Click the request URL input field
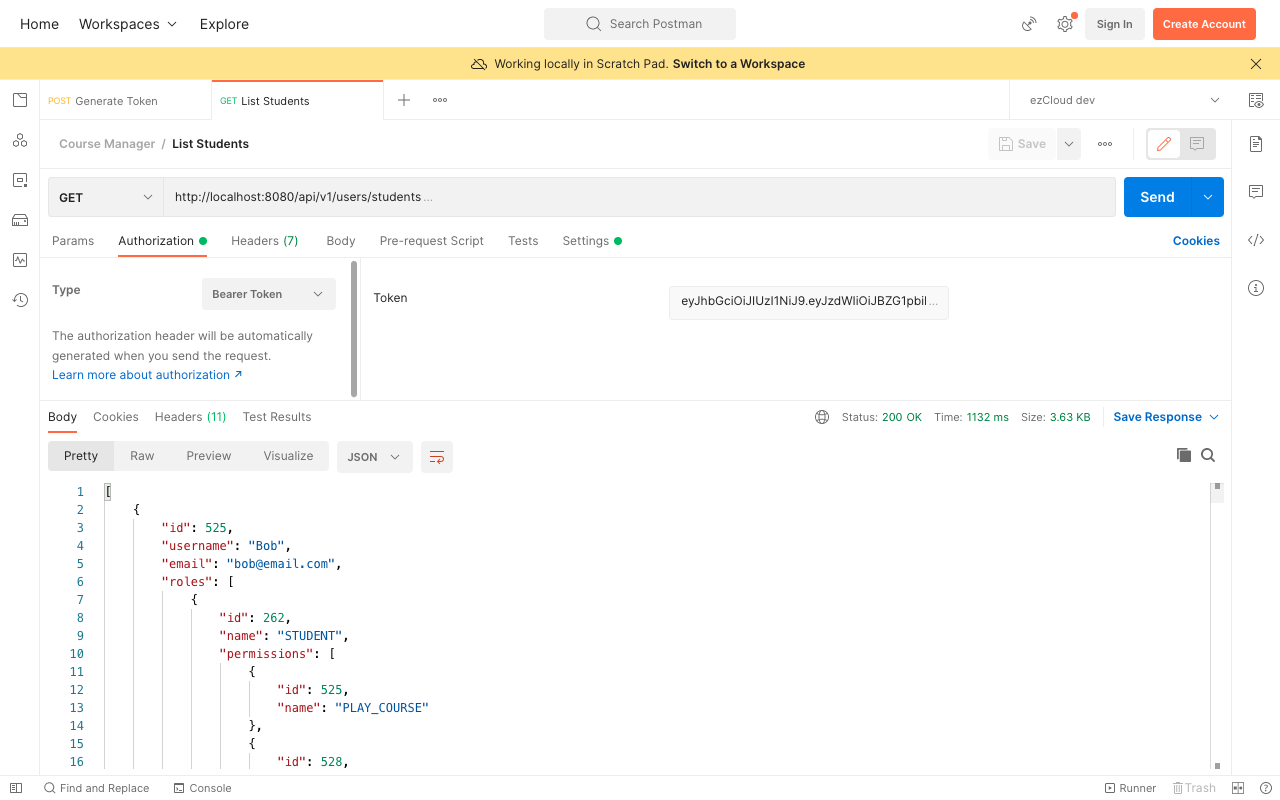1280x800 pixels. pyautogui.click(x=640, y=197)
